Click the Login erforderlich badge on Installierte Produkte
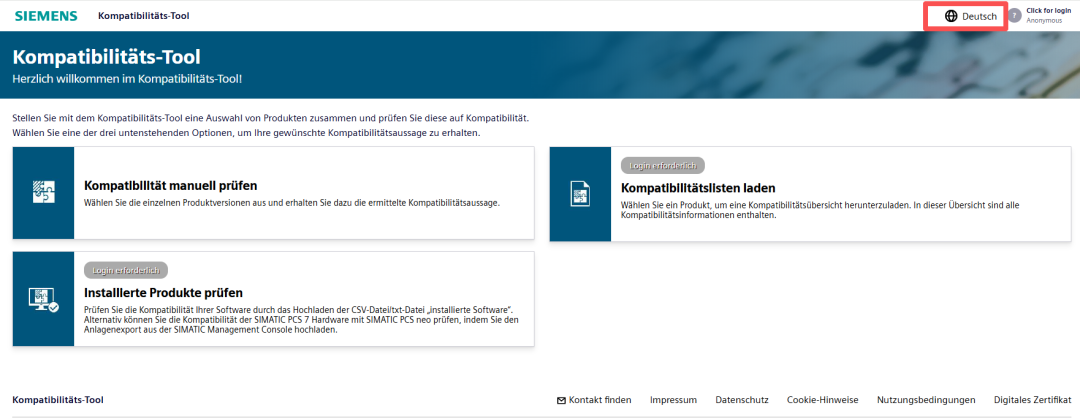The image size is (1080, 419). click(x=126, y=270)
